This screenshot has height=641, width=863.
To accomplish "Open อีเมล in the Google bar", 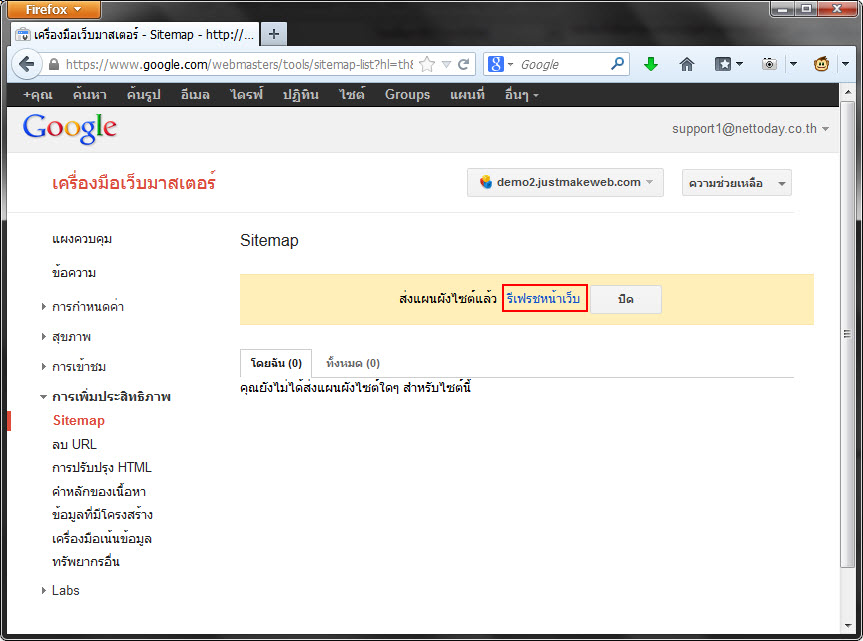I will pos(195,95).
